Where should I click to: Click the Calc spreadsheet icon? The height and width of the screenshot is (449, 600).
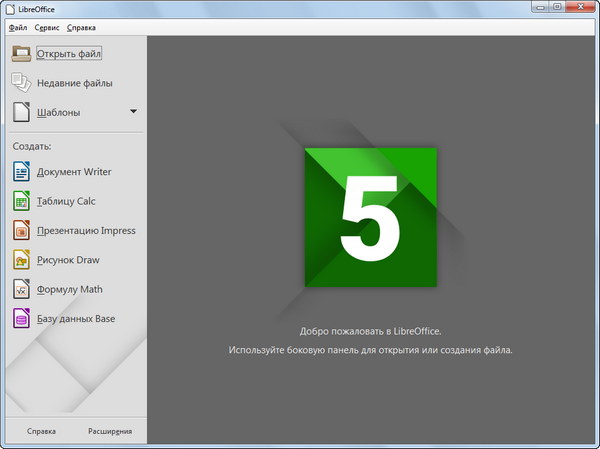click(22, 201)
